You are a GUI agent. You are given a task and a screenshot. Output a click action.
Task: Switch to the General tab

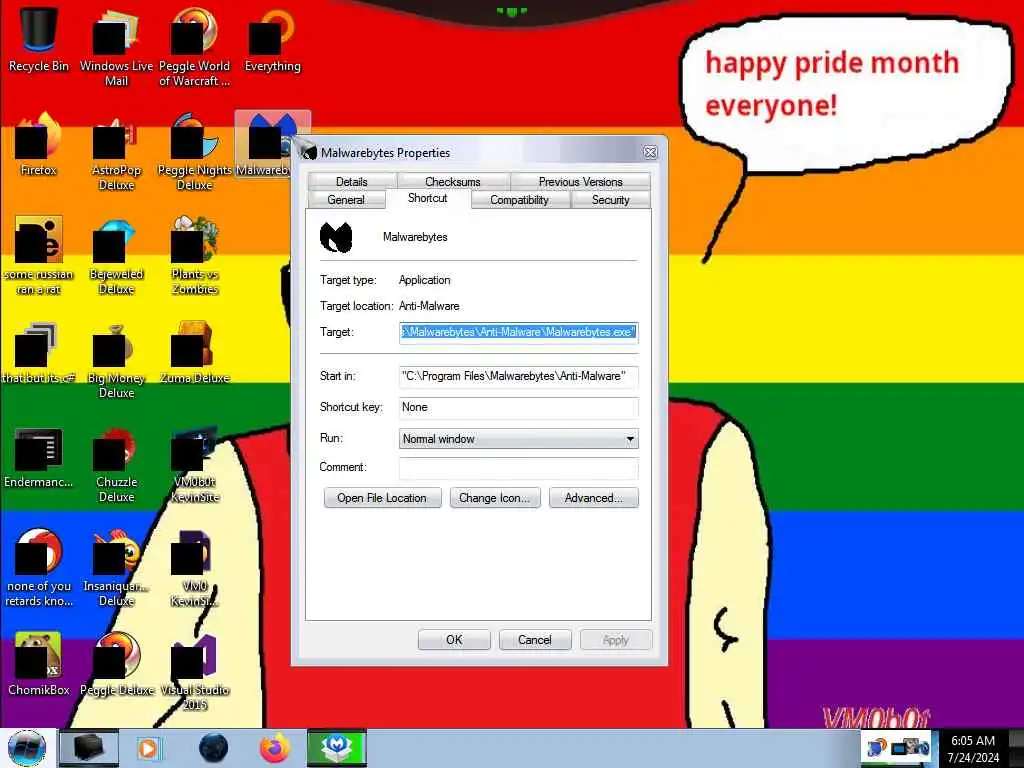click(345, 200)
